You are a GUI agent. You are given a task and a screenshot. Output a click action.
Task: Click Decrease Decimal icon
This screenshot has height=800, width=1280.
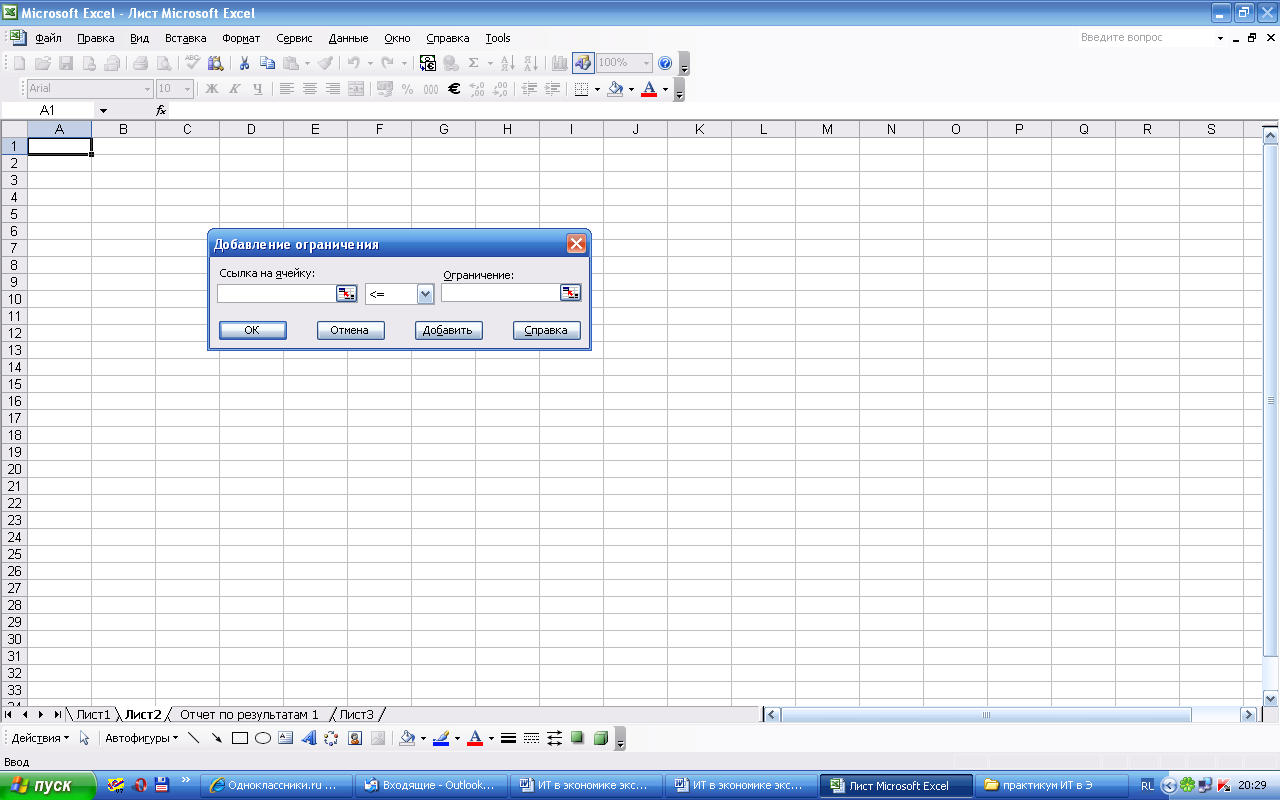click(499, 89)
